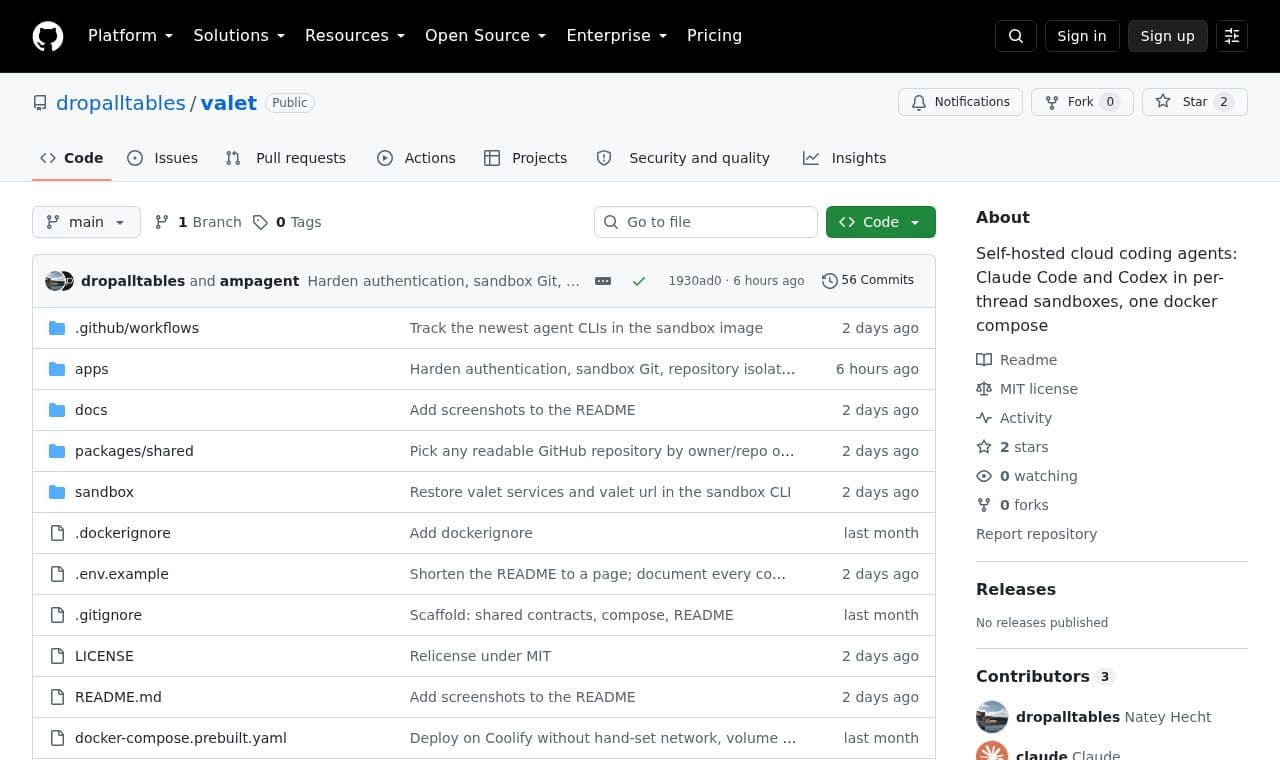
Task: Open the Actions tab
Action: pos(416,158)
